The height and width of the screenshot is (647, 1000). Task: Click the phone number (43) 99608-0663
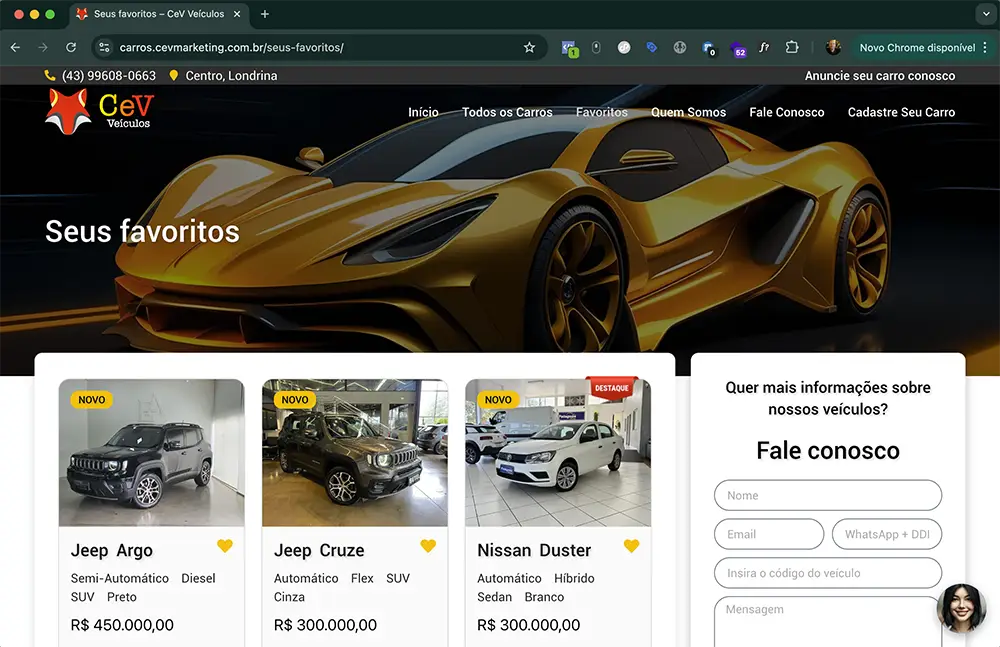click(x=109, y=76)
